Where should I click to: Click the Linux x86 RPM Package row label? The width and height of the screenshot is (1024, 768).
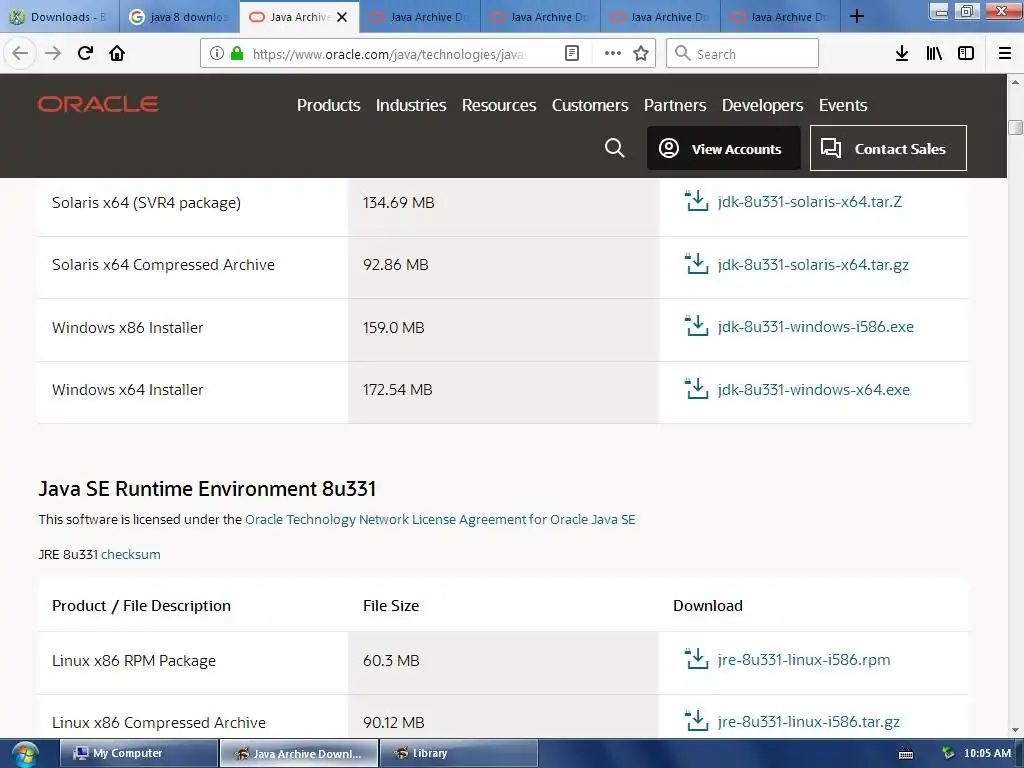134,661
